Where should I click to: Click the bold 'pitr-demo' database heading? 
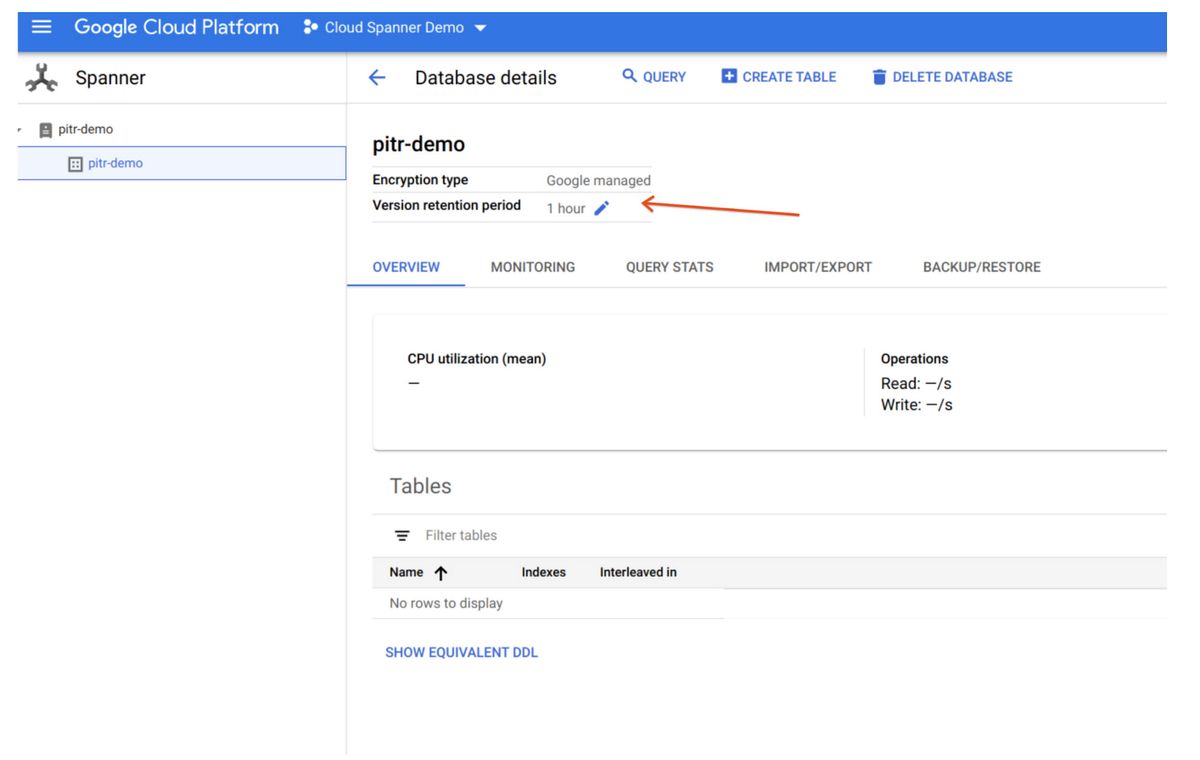pyautogui.click(x=419, y=145)
